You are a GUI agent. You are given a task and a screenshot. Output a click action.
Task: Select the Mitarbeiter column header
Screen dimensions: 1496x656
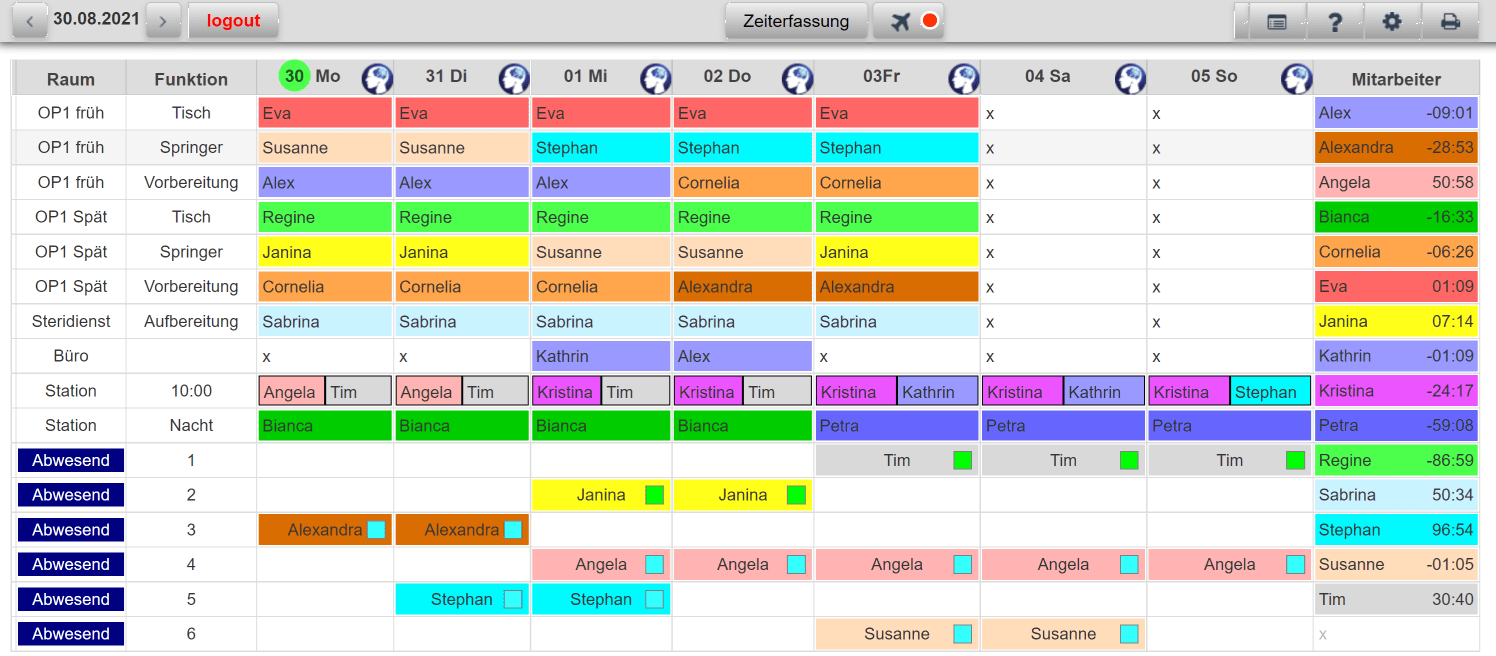(1396, 78)
